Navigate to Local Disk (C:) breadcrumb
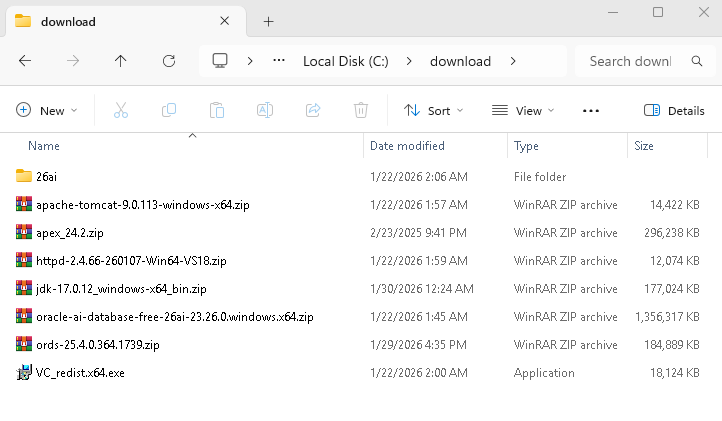Screen dimensions: 722x421 click(x=346, y=61)
